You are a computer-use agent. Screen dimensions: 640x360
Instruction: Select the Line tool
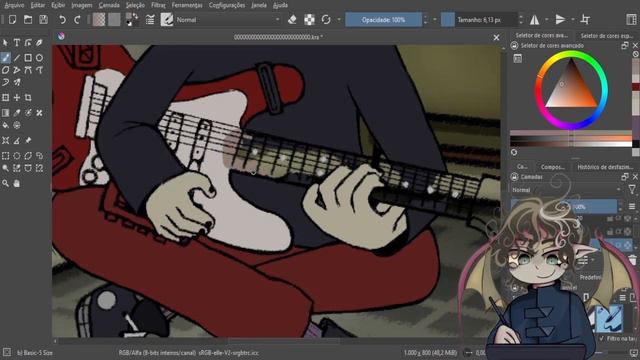(17, 58)
